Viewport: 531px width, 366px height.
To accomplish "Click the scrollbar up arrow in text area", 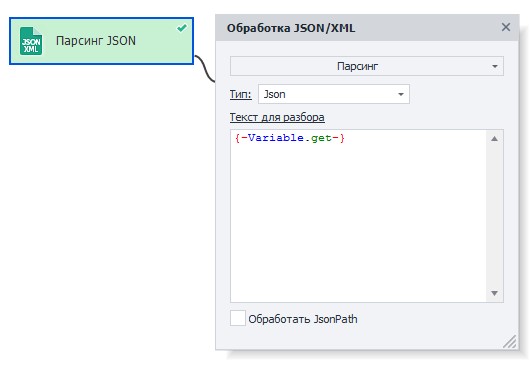I will click(494, 138).
